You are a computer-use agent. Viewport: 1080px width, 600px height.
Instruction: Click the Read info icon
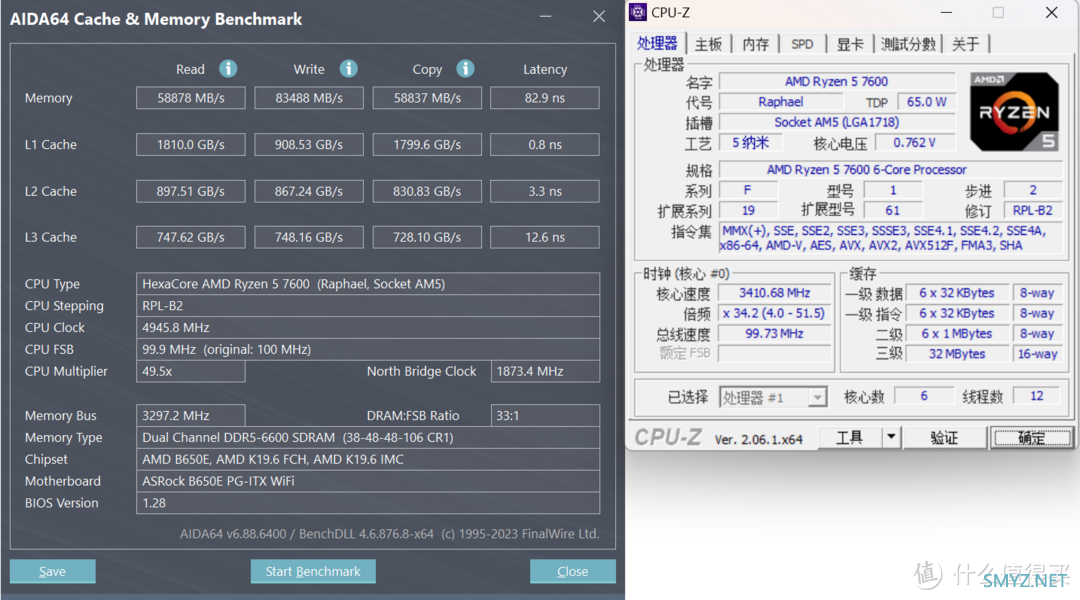(228, 69)
